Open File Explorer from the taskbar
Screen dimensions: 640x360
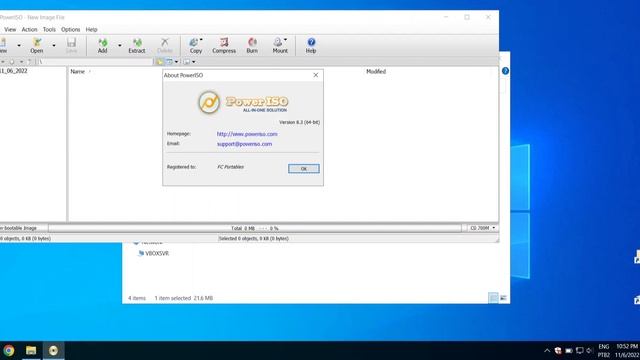click(31, 351)
